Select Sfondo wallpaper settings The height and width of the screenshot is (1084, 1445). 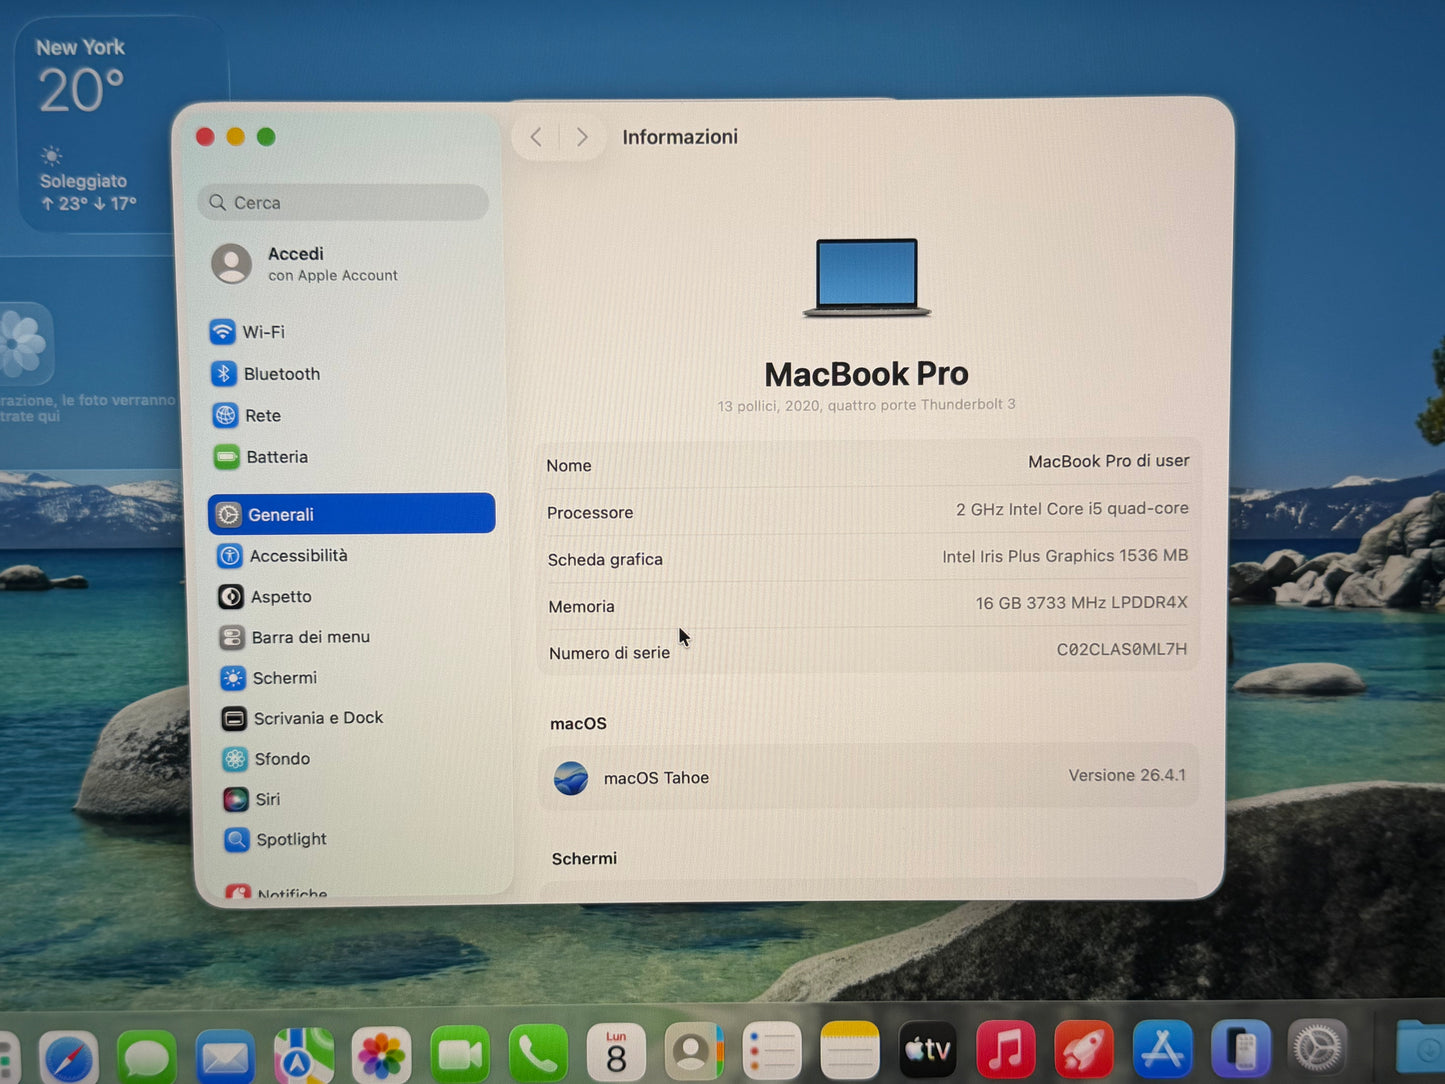[x=266, y=759]
